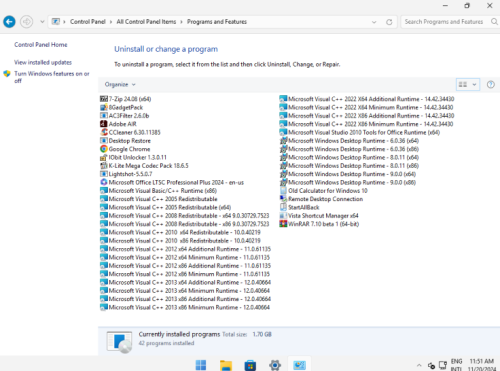Select the Lightshot-5.5.0.7 icon

(104, 174)
